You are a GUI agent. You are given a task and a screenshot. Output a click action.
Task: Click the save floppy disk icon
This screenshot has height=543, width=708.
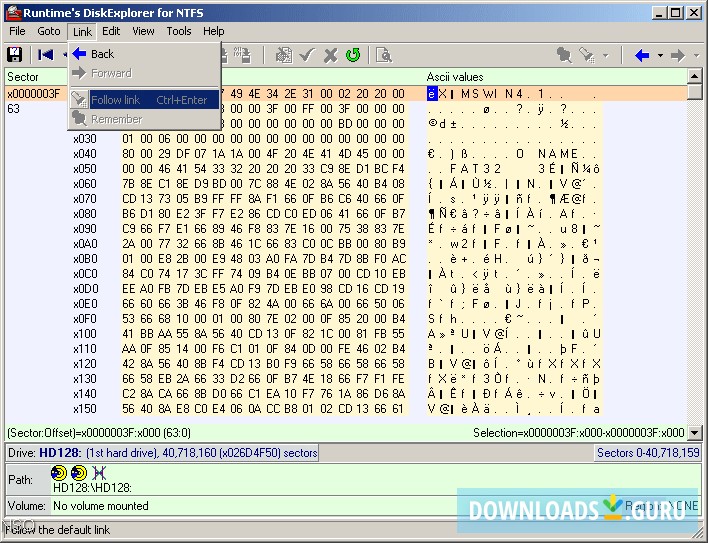15,55
